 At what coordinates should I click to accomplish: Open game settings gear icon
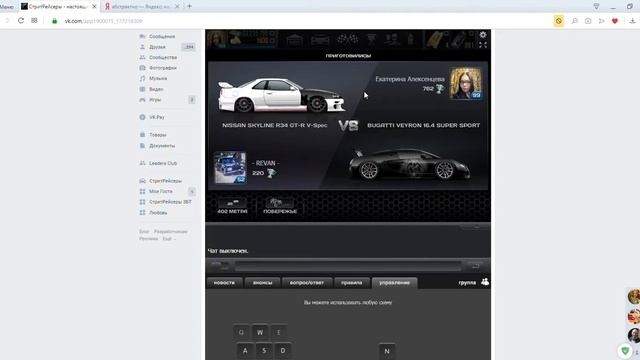pos(483,35)
